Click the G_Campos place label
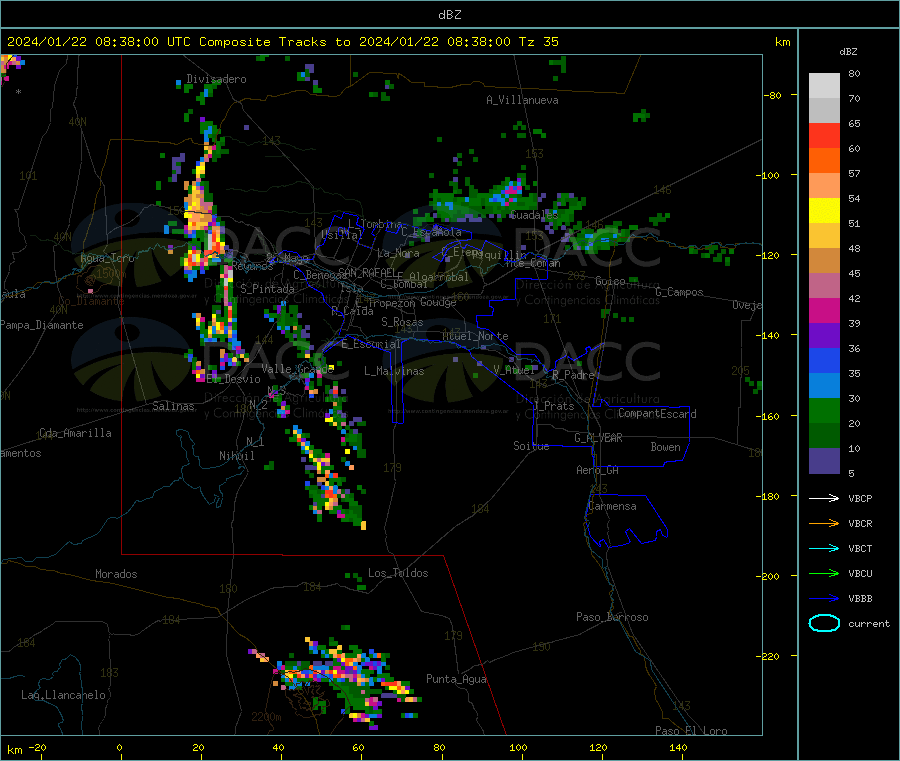The image size is (900, 761). point(679,292)
